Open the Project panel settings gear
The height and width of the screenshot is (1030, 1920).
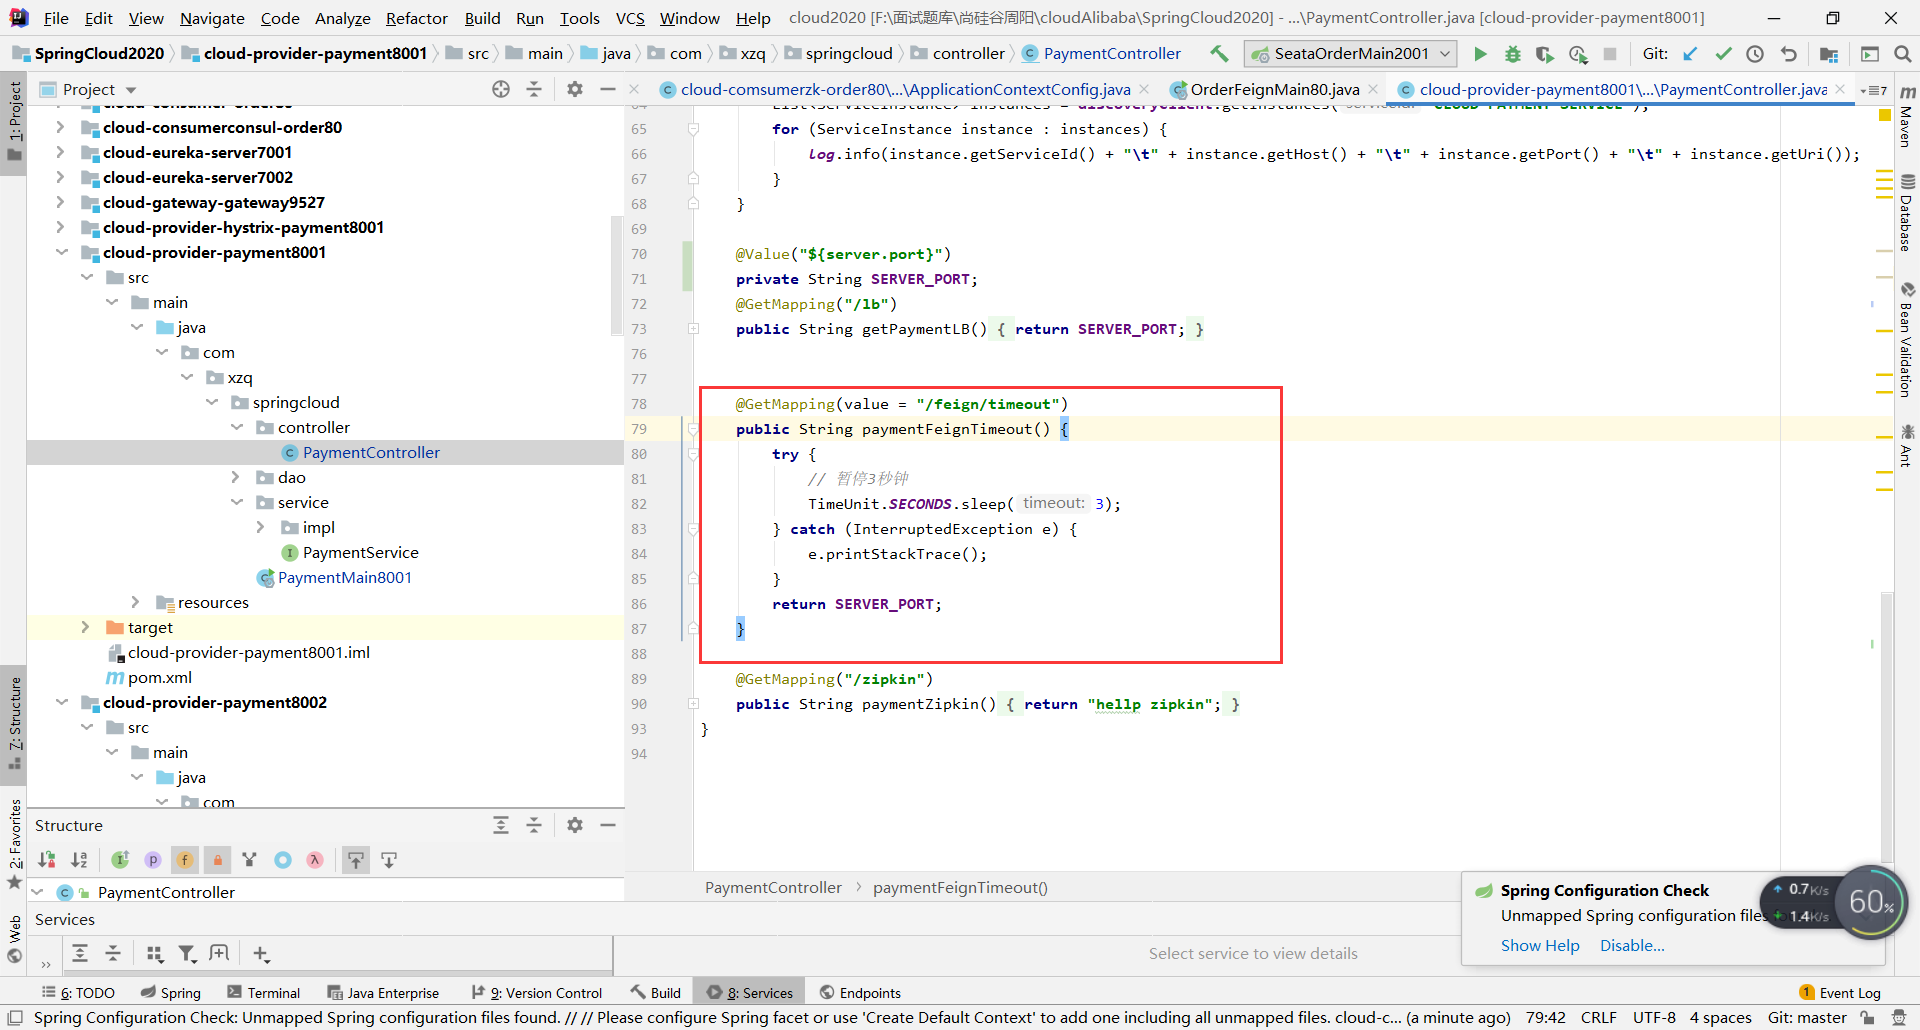click(575, 89)
